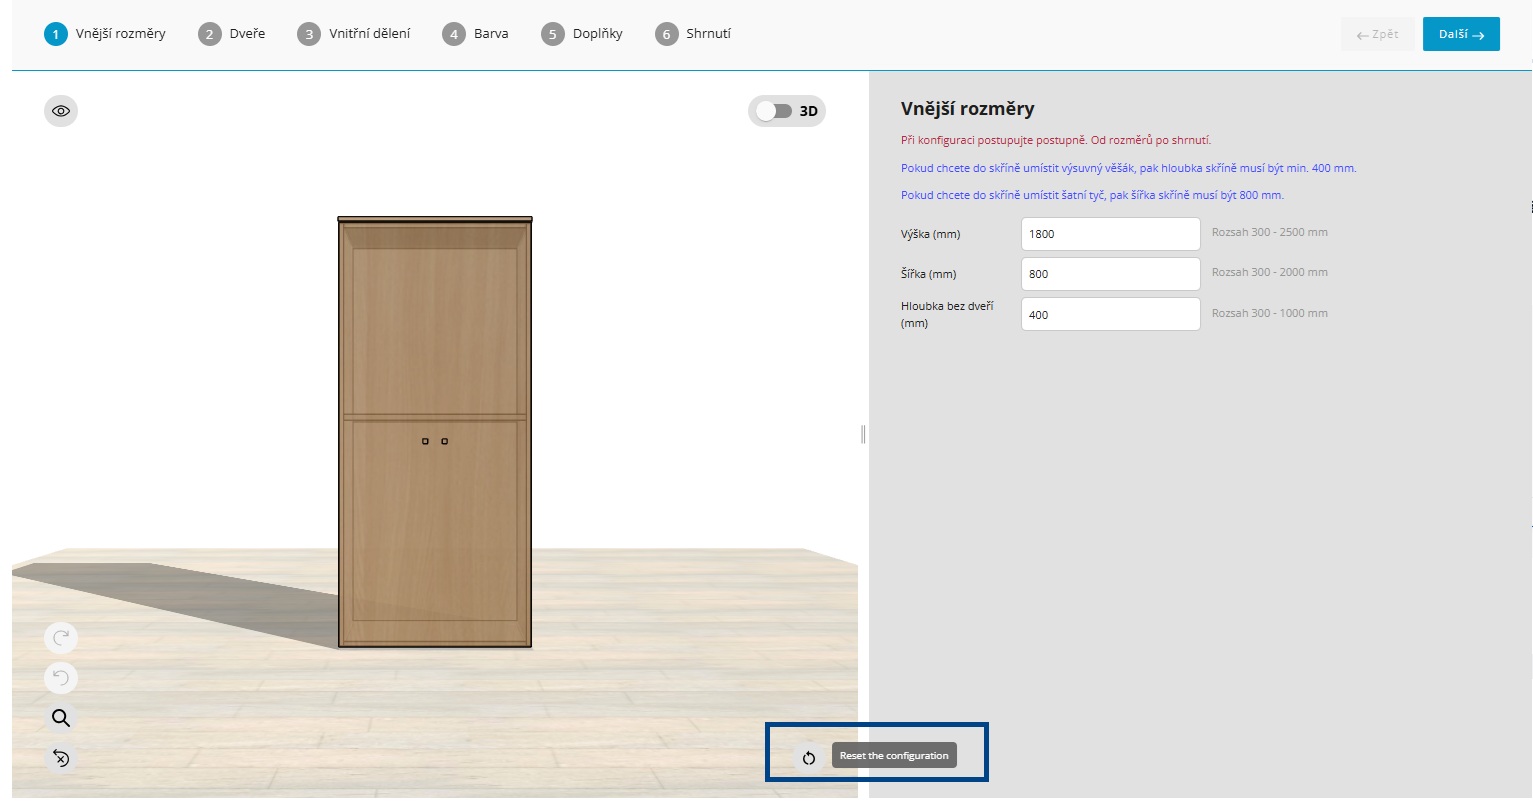Click the Zpět back button
The height and width of the screenshot is (801, 1533).
(x=1377, y=34)
